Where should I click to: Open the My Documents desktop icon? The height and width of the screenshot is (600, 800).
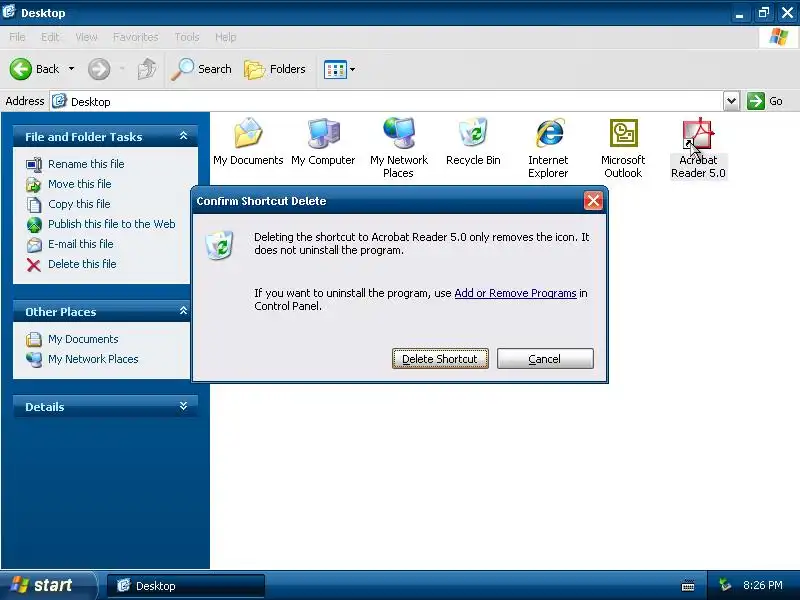tap(248, 142)
